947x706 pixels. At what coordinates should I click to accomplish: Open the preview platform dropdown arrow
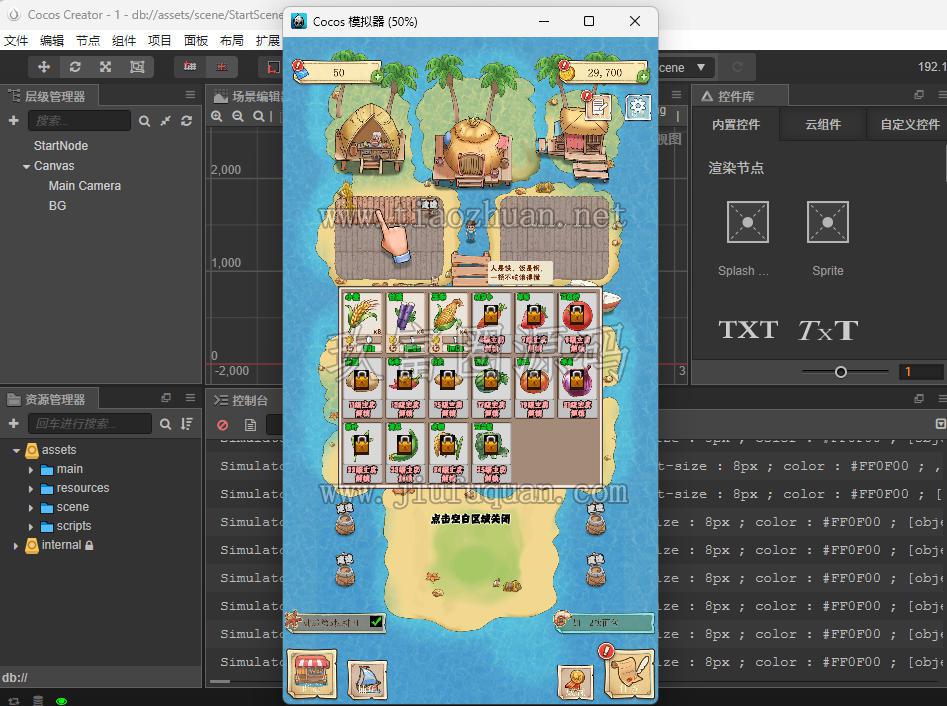click(701, 67)
